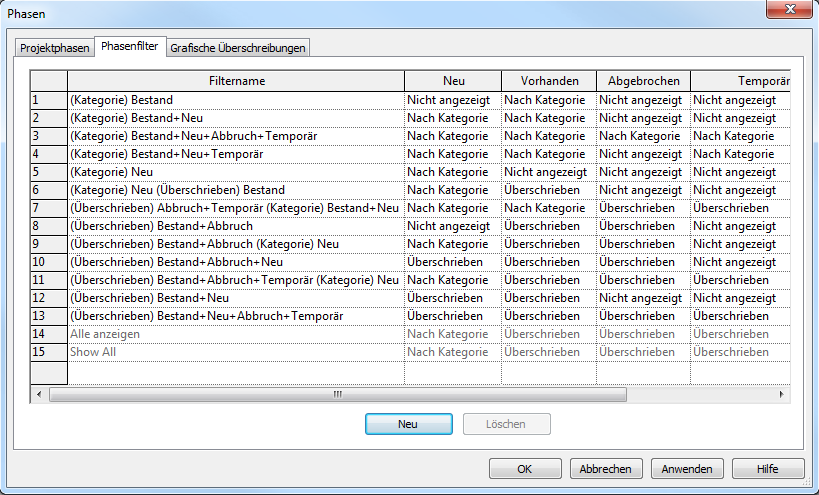The height and width of the screenshot is (495, 819).
Task: Click the Neu button to add filter
Action: pyautogui.click(x=407, y=424)
